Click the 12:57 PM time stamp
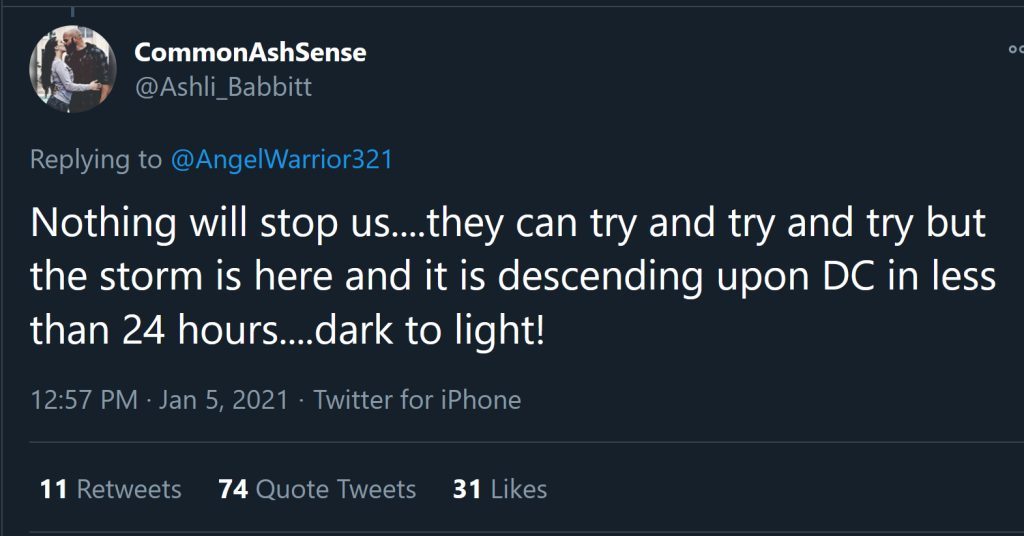This screenshot has width=1024, height=536. coord(84,401)
